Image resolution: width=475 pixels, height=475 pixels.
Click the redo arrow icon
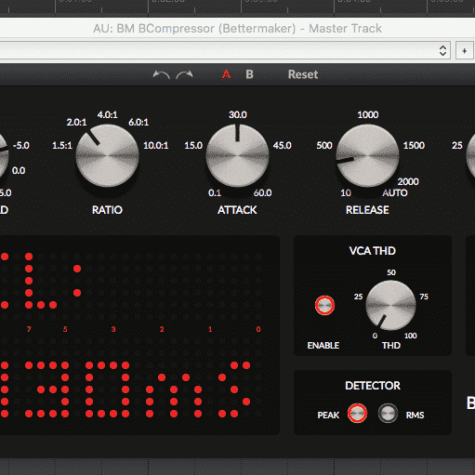[184, 74]
